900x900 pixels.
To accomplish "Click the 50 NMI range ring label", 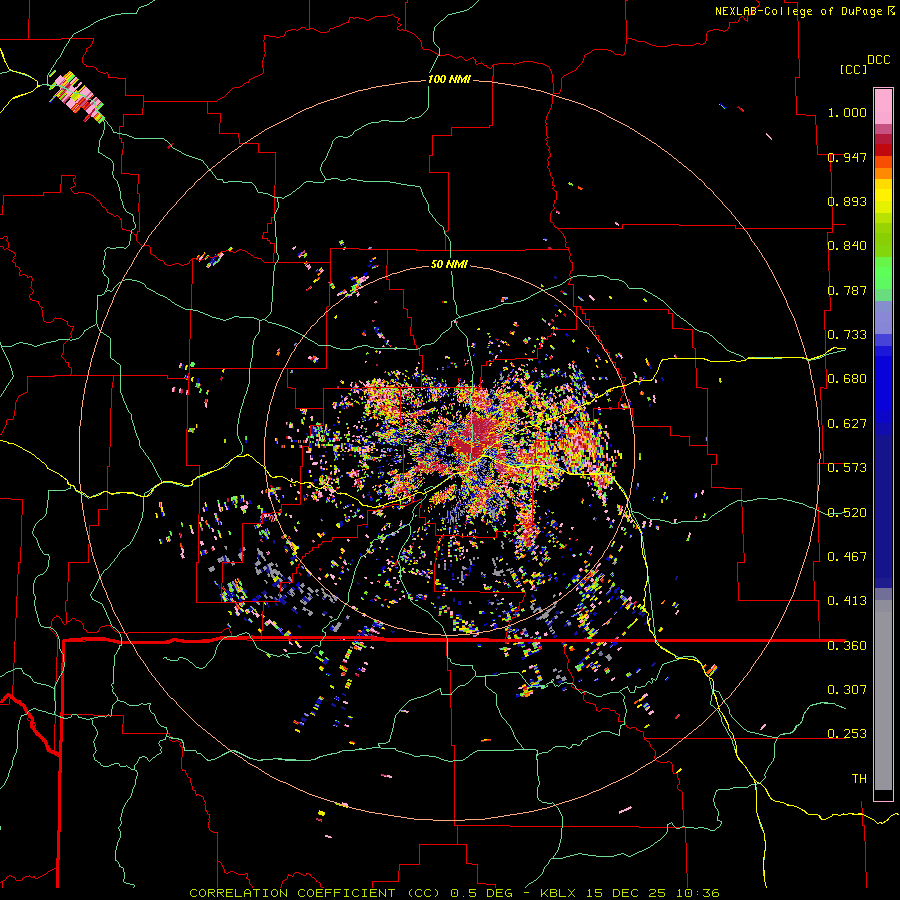I will (449, 265).
